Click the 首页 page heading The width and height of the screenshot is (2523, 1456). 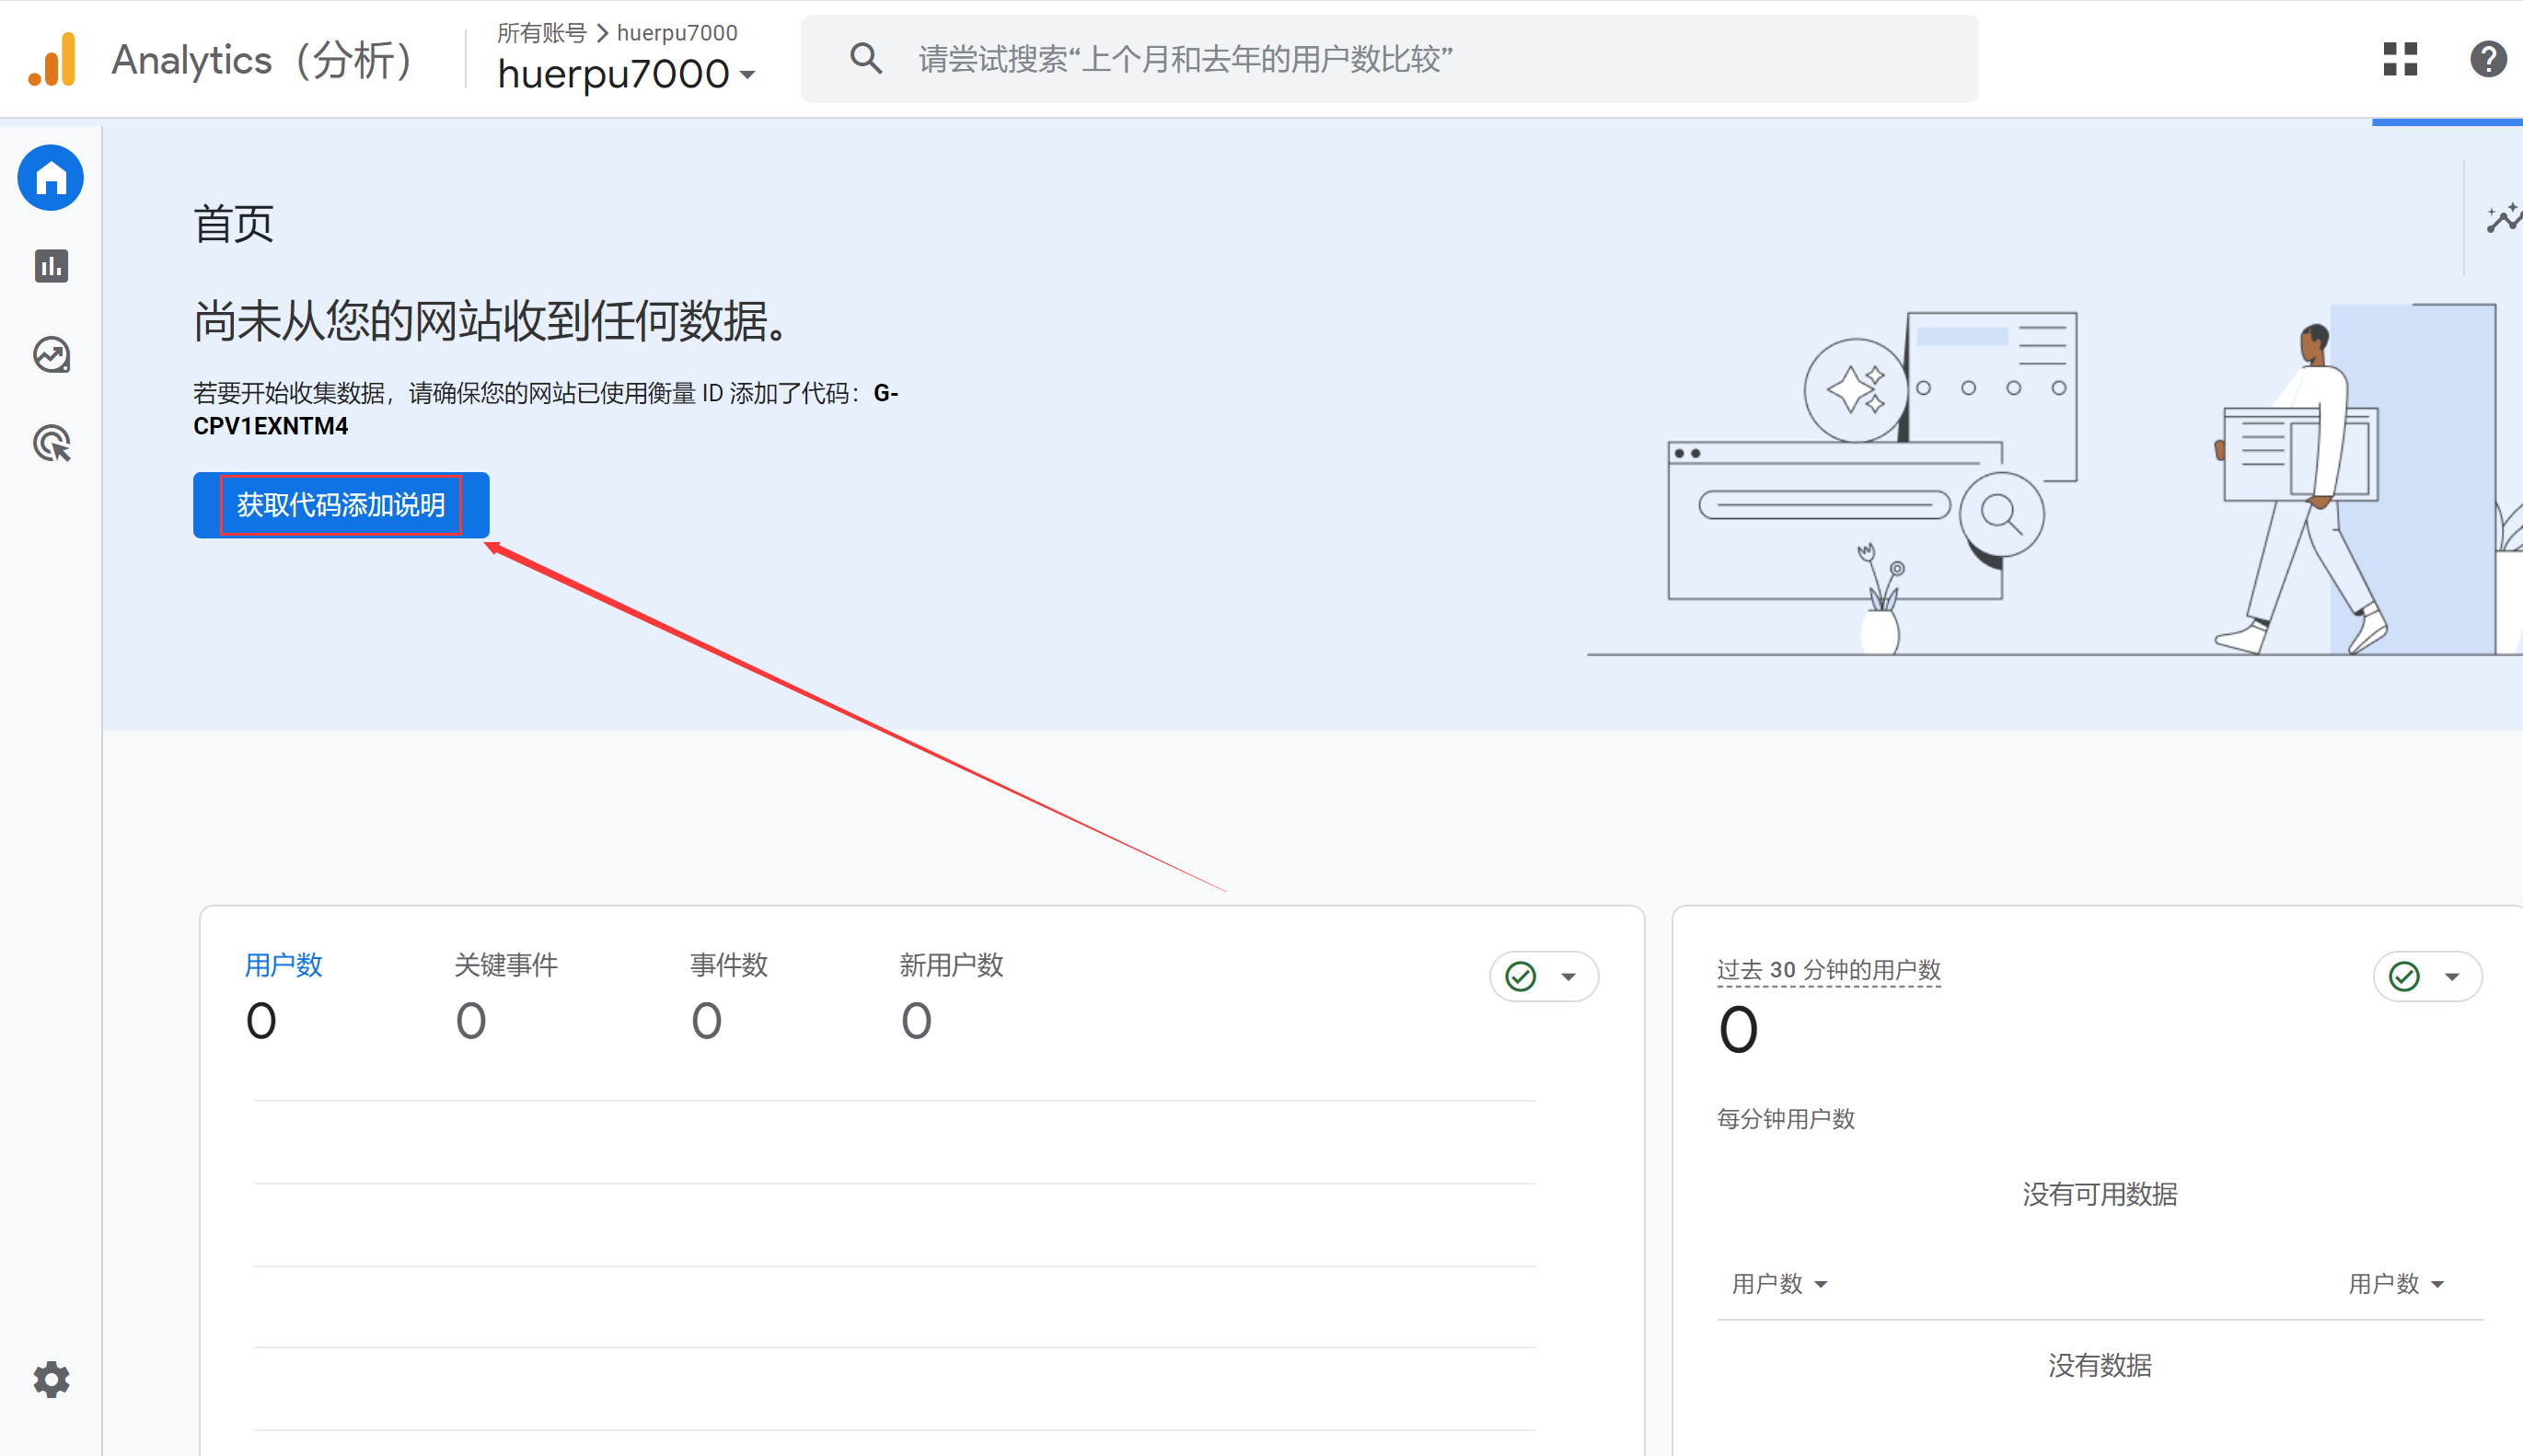(234, 223)
